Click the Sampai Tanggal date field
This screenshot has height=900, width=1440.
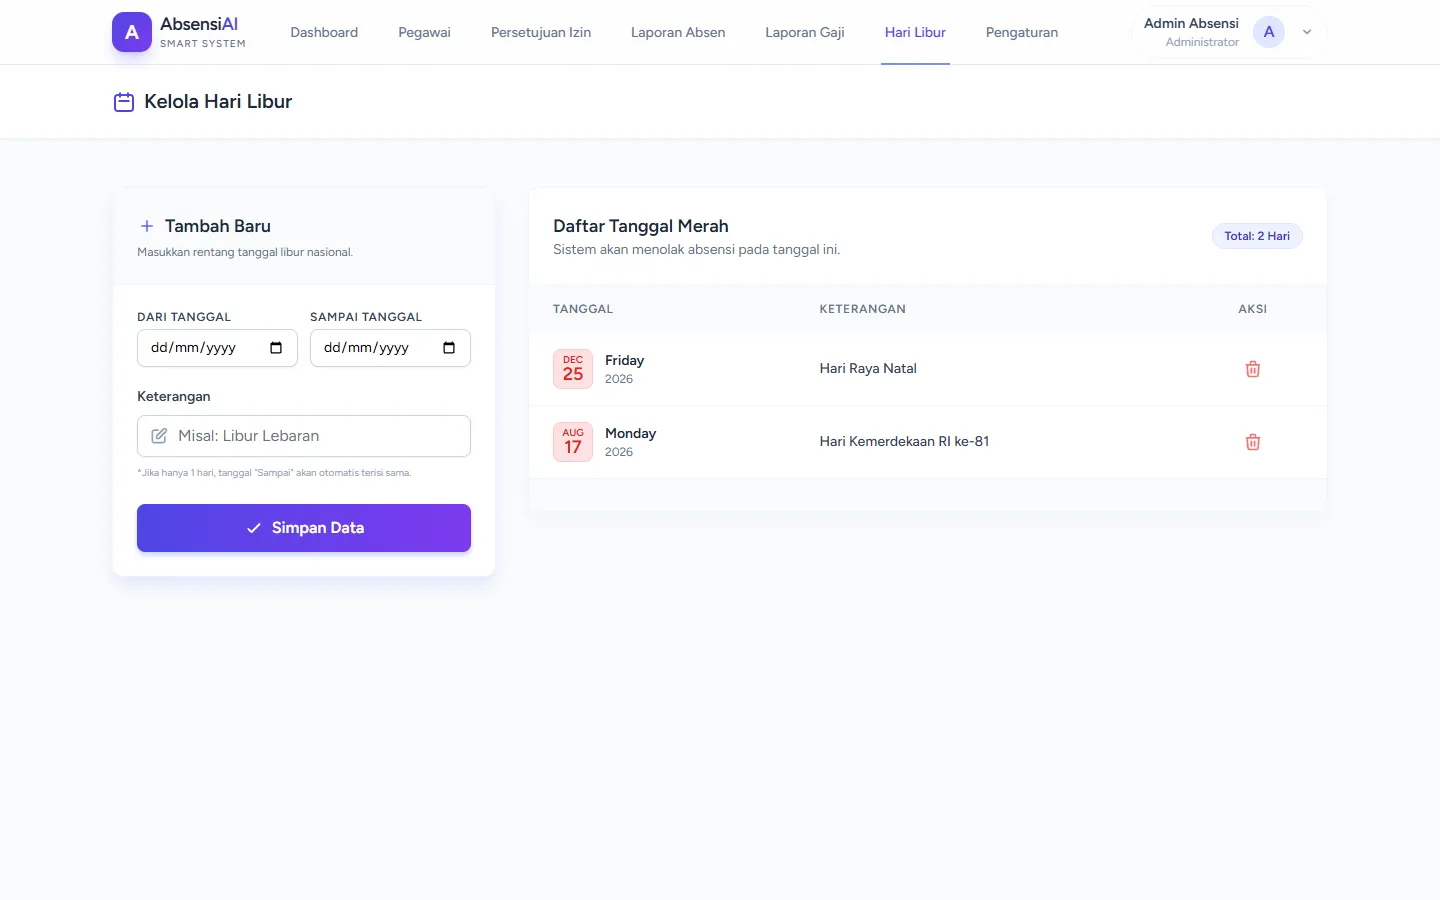390,348
